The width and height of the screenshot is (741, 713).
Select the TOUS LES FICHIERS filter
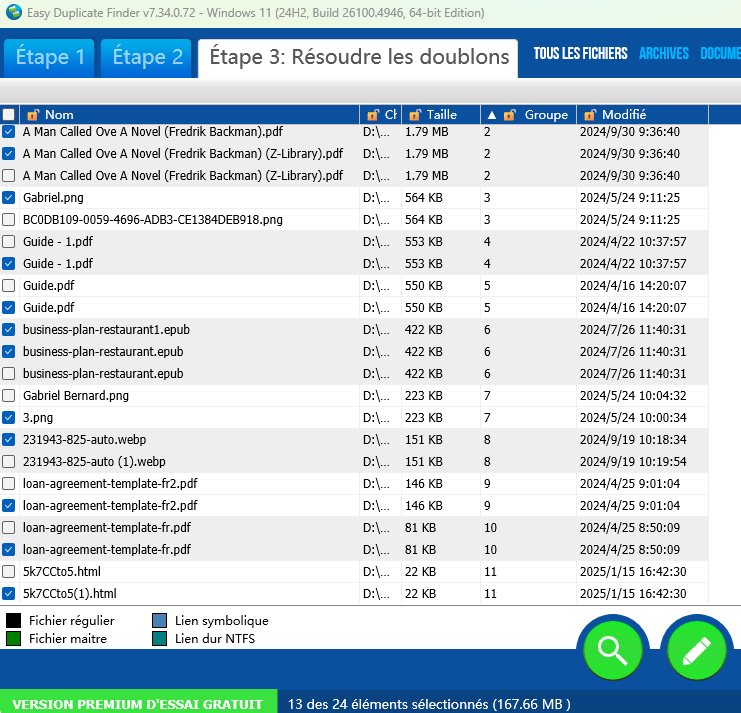coord(580,53)
